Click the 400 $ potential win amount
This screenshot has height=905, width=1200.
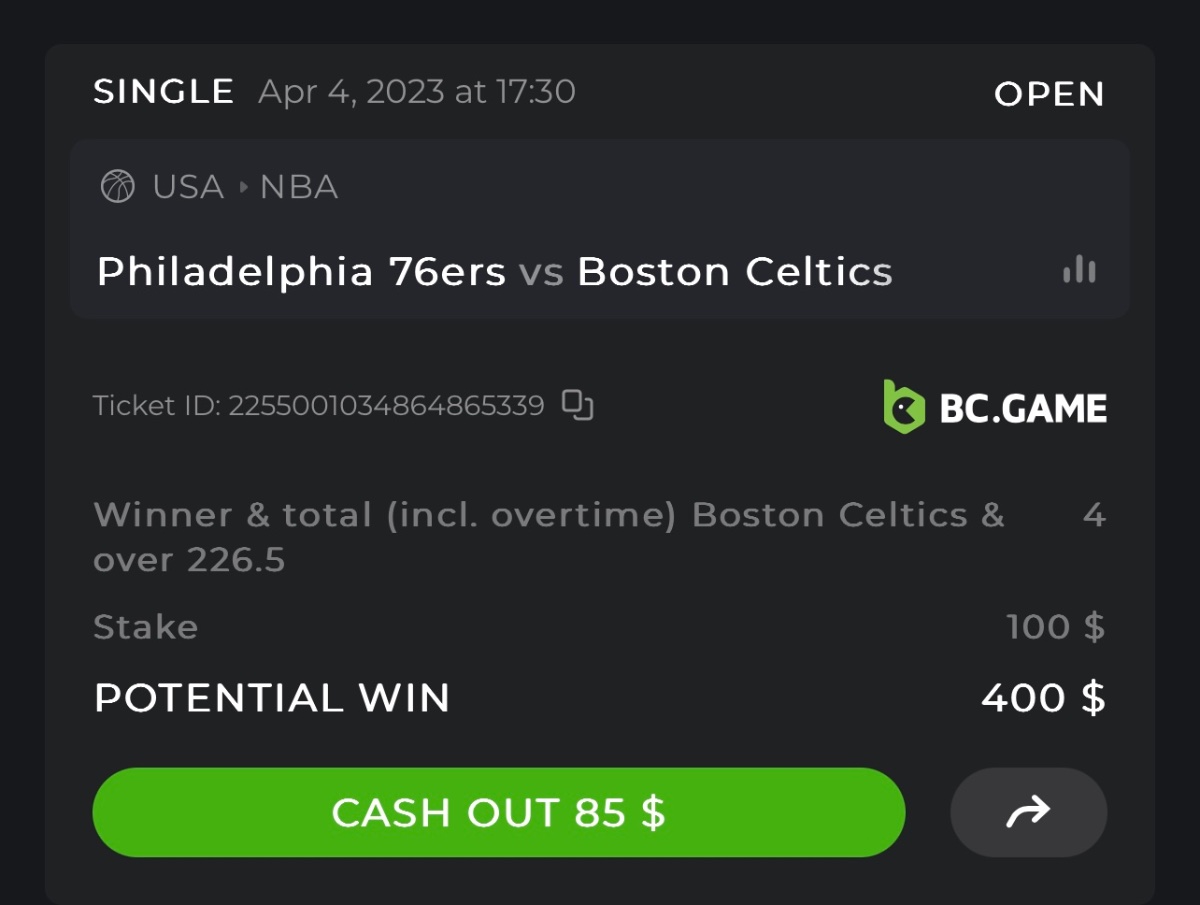point(1043,698)
